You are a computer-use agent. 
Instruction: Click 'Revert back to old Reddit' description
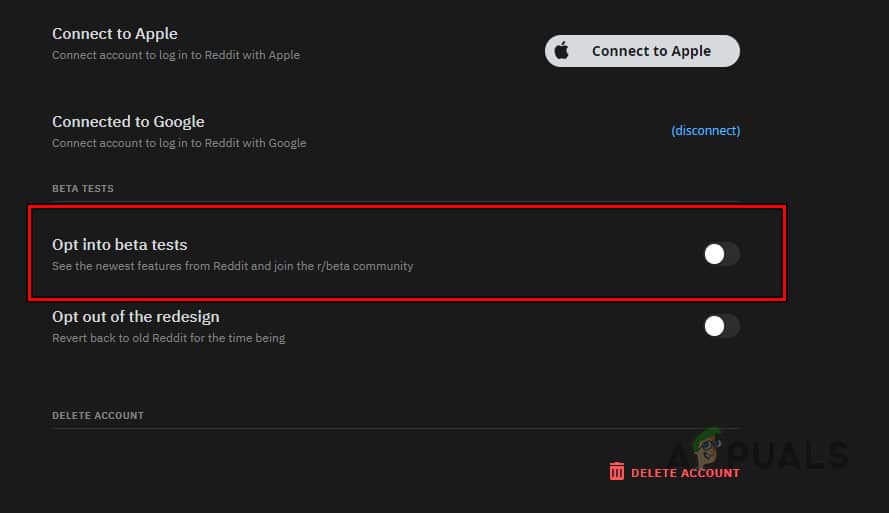(x=168, y=338)
